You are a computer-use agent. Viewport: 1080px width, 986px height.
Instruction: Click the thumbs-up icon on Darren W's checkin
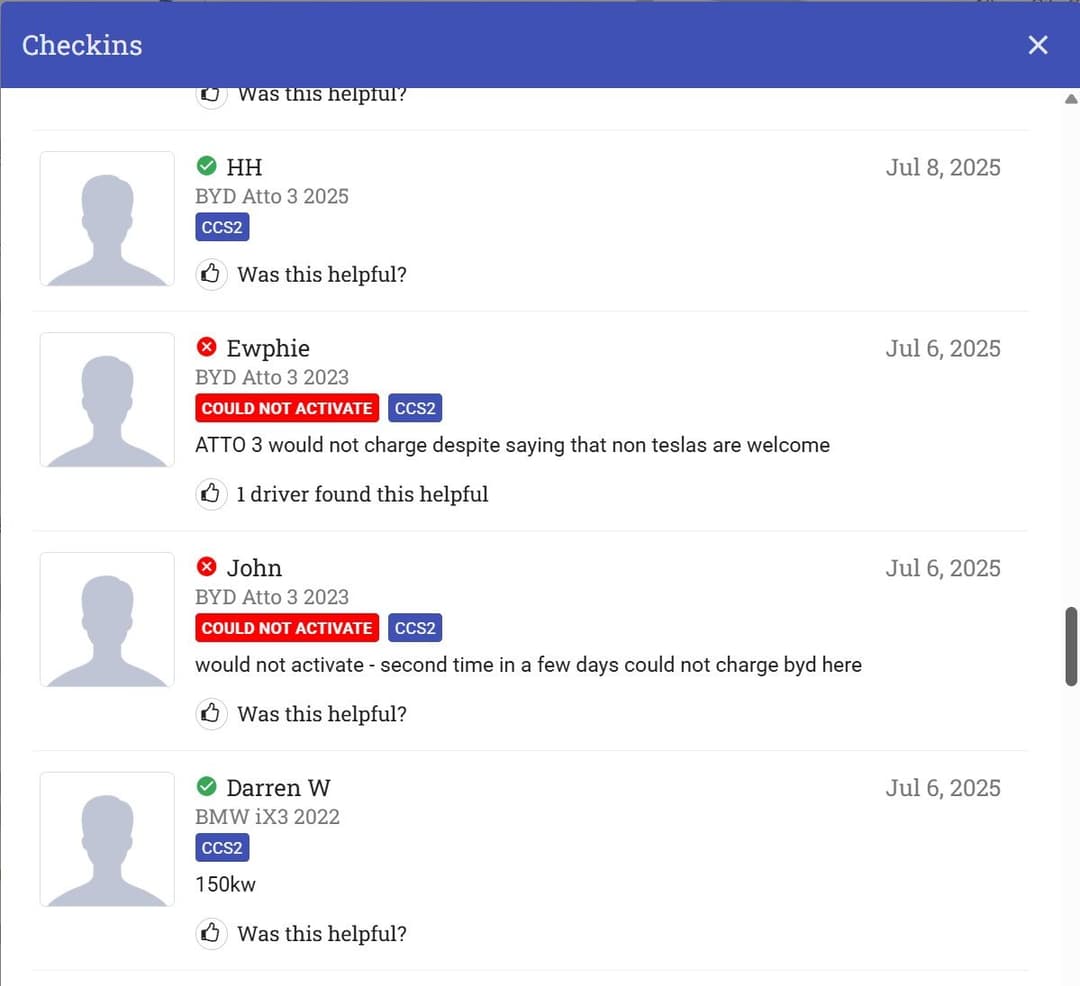[211, 933]
